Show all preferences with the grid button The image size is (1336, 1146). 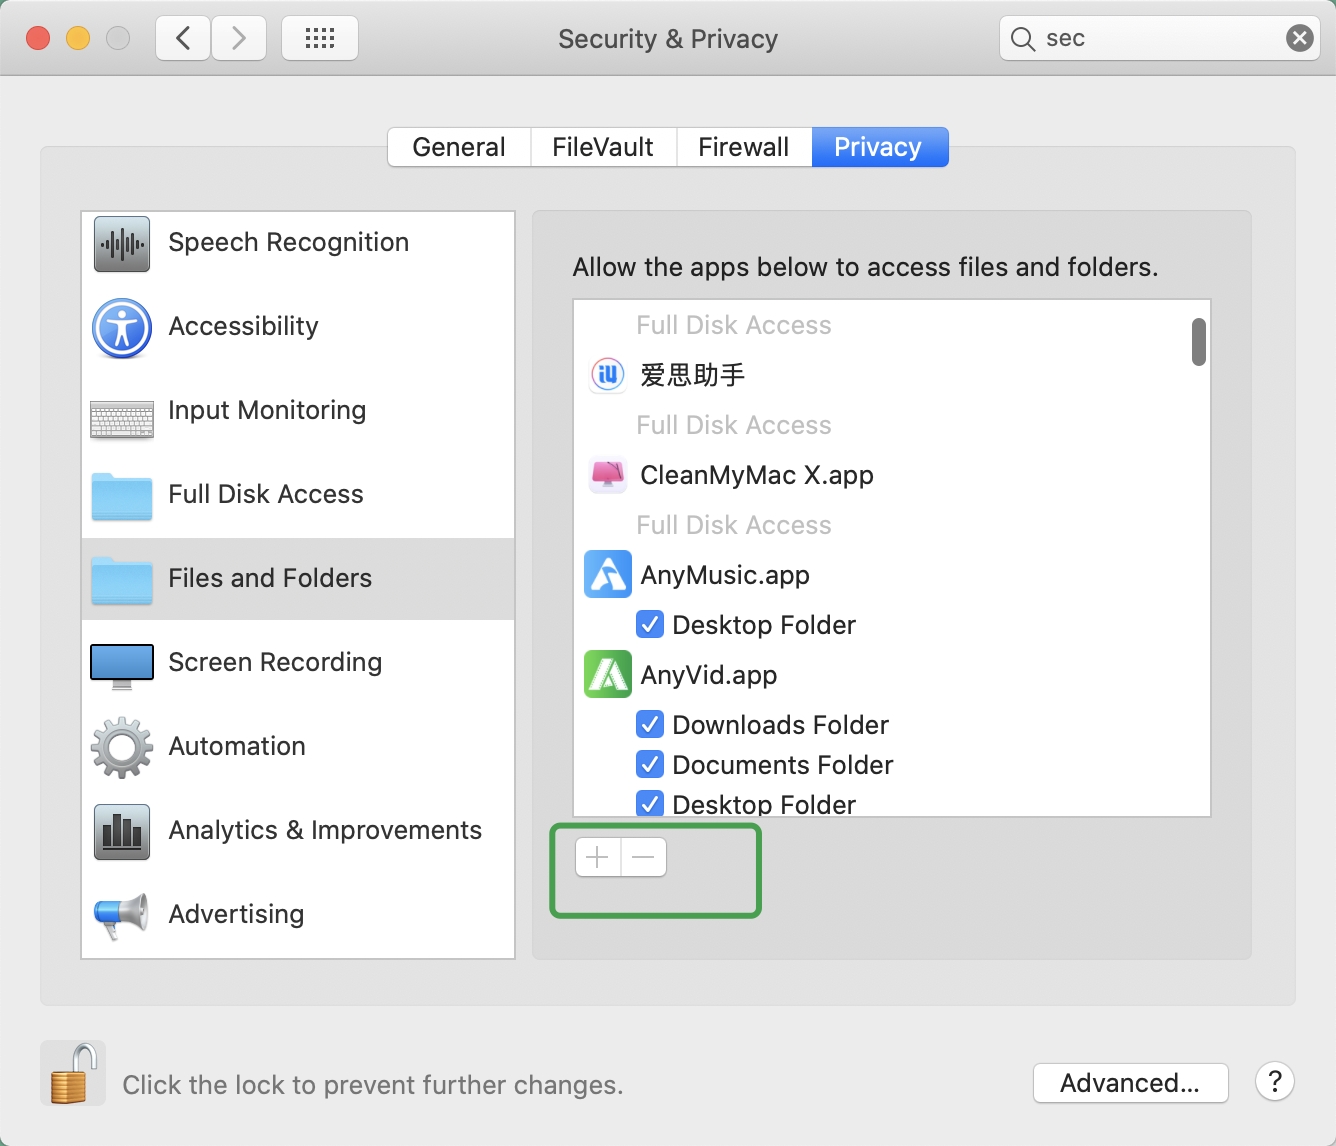point(320,39)
